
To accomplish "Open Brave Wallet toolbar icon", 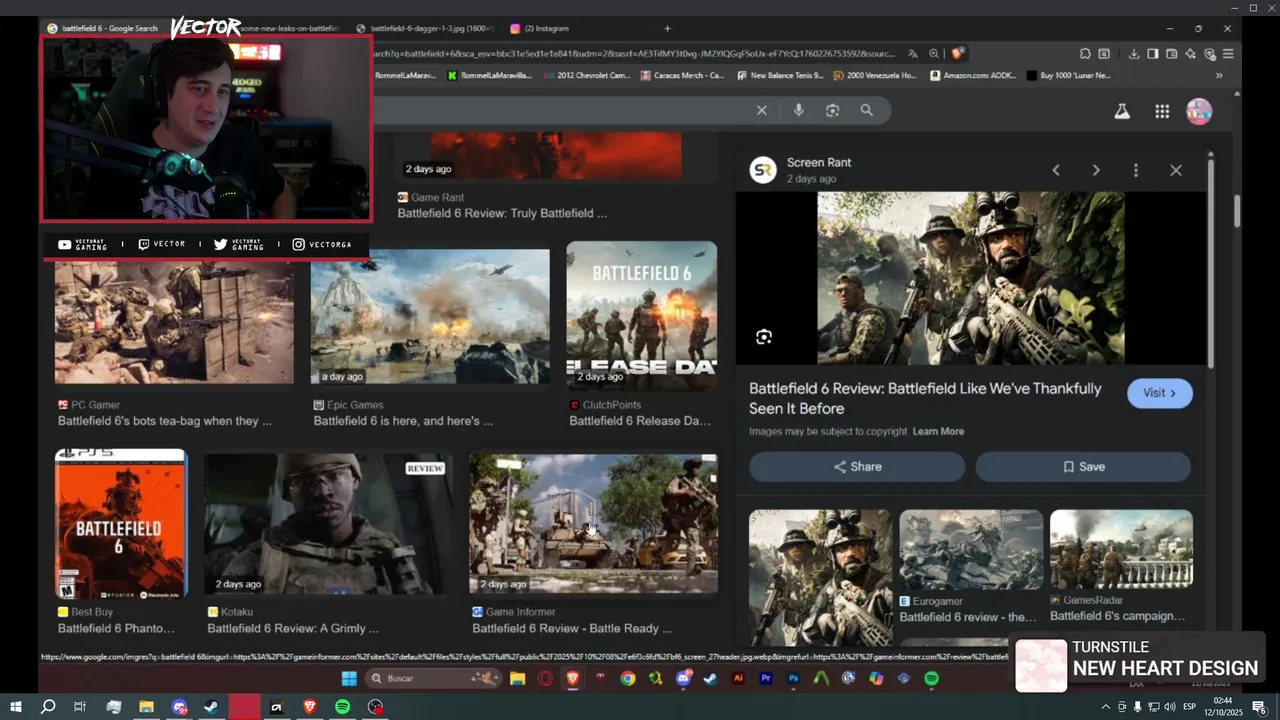I will (x=1172, y=54).
